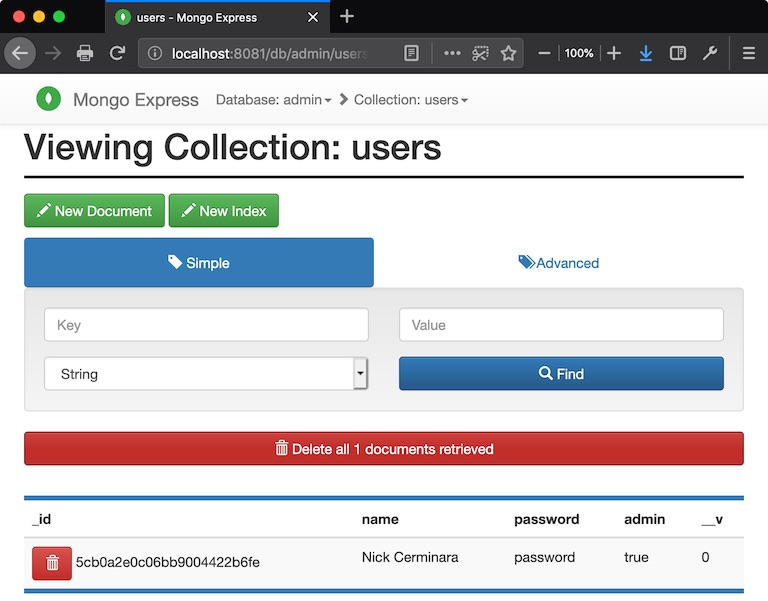View site information icon in address bar
This screenshot has height=601, width=768.
(x=155, y=53)
